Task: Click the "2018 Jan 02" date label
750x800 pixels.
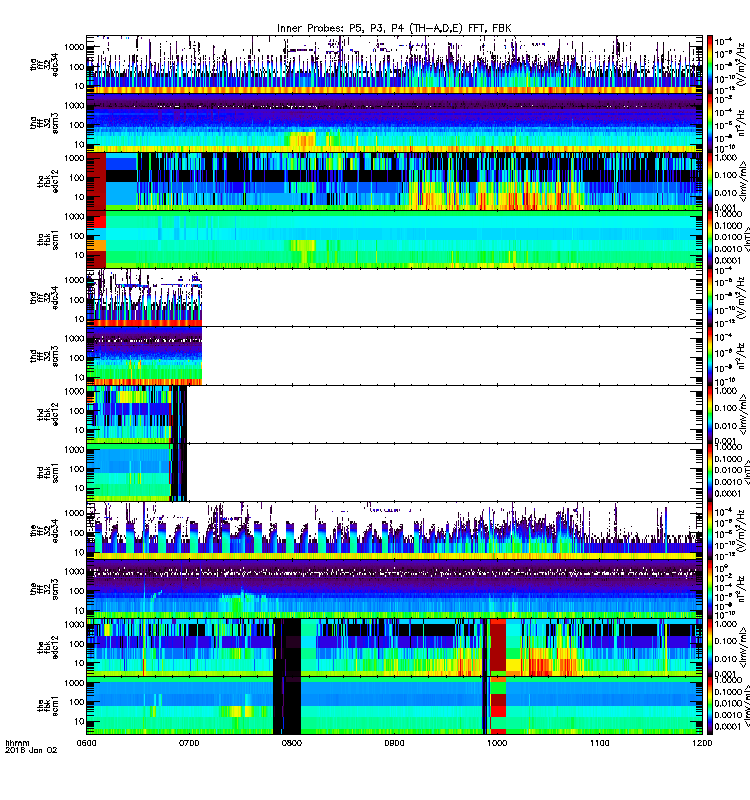Action: (x=31, y=751)
